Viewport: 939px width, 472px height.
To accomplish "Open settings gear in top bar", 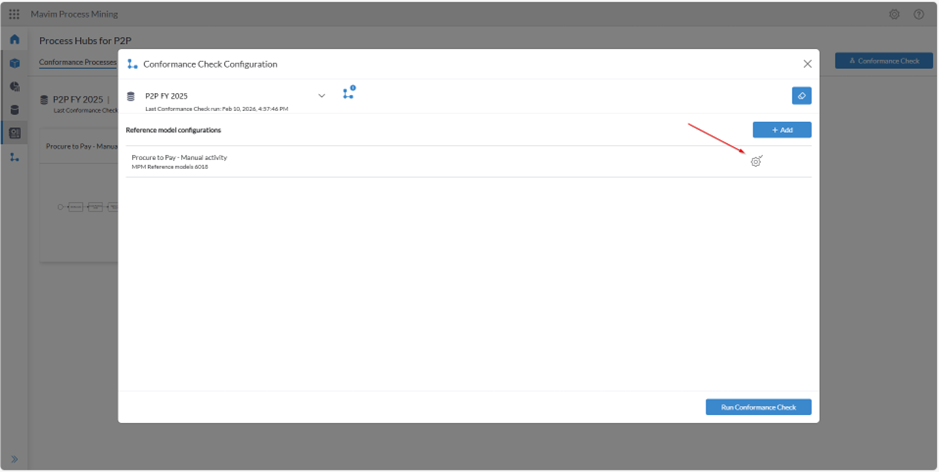I will pyautogui.click(x=894, y=14).
